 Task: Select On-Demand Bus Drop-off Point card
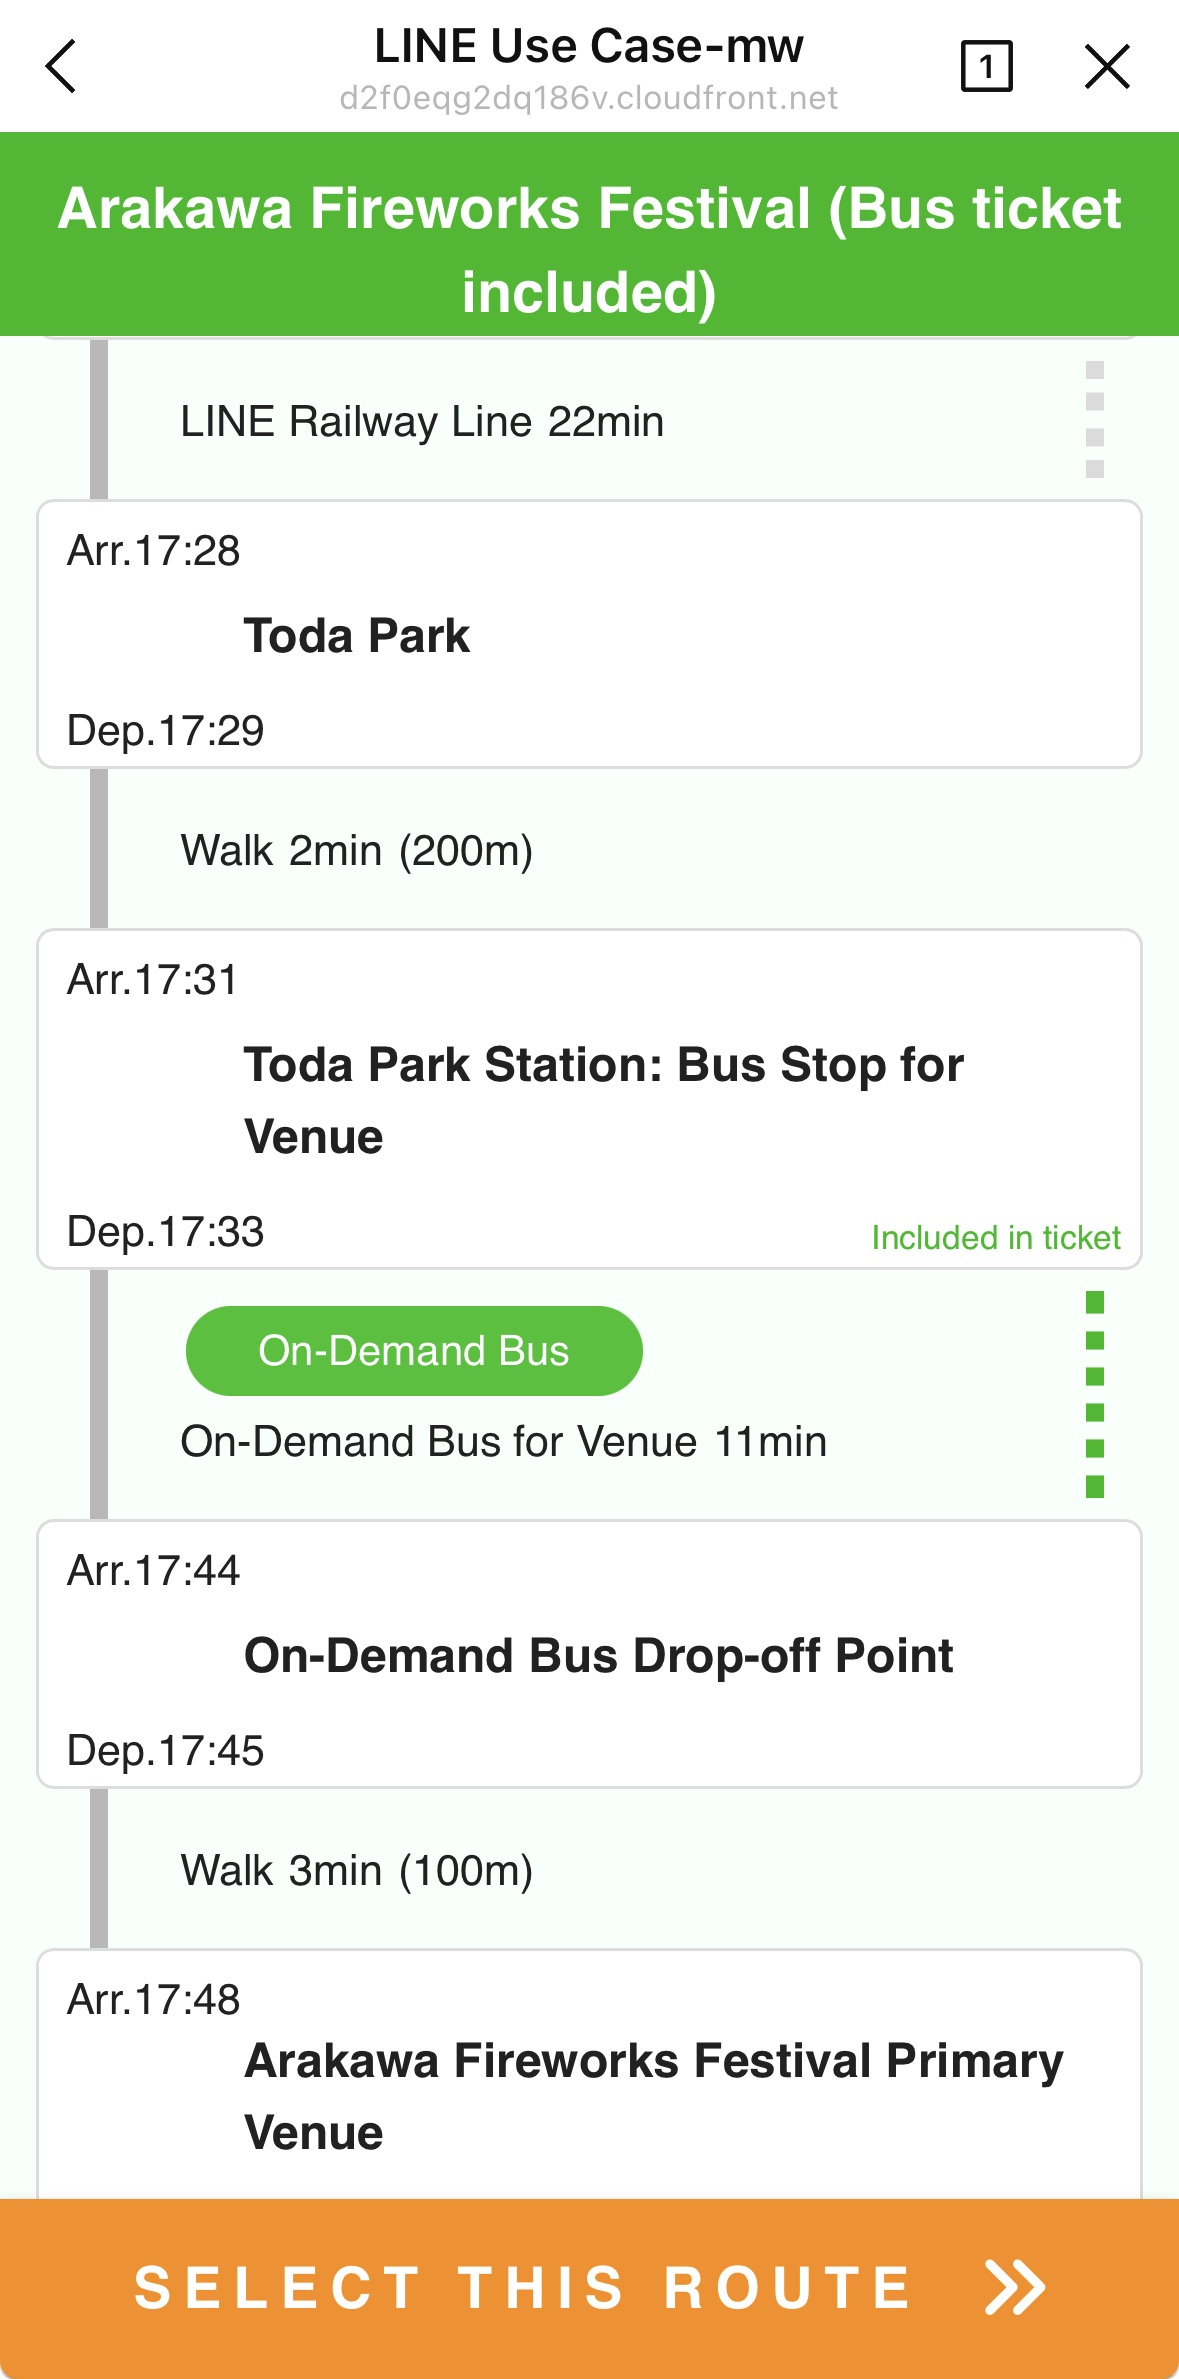pos(589,1655)
